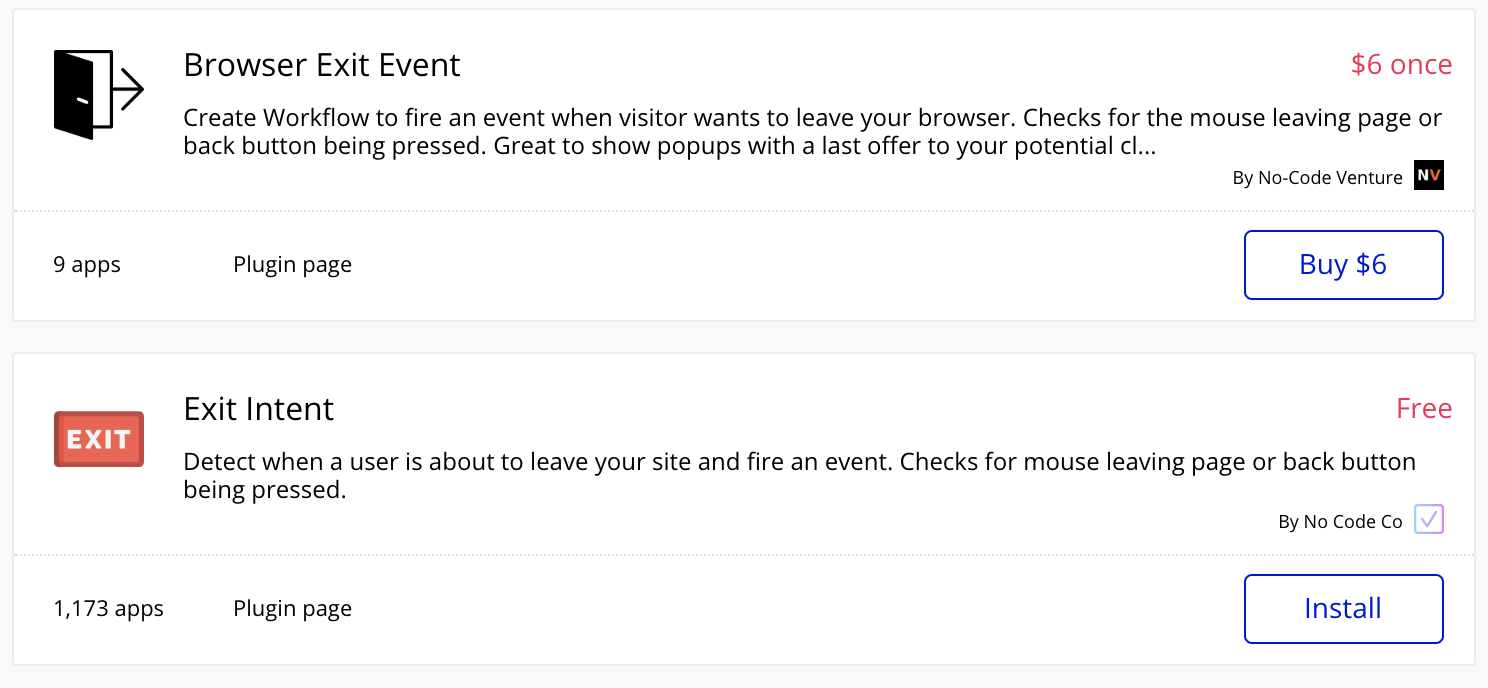Click the Browser Exit Event door icon
The height and width of the screenshot is (688, 1488).
(98, 93)
